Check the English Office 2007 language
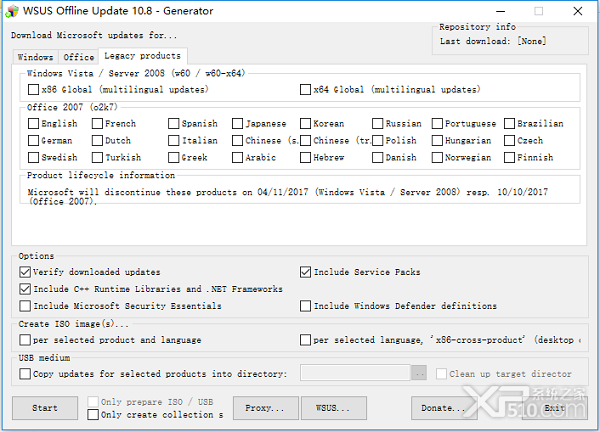This screenshot has width=600, height=432. [x=33, y=124]
